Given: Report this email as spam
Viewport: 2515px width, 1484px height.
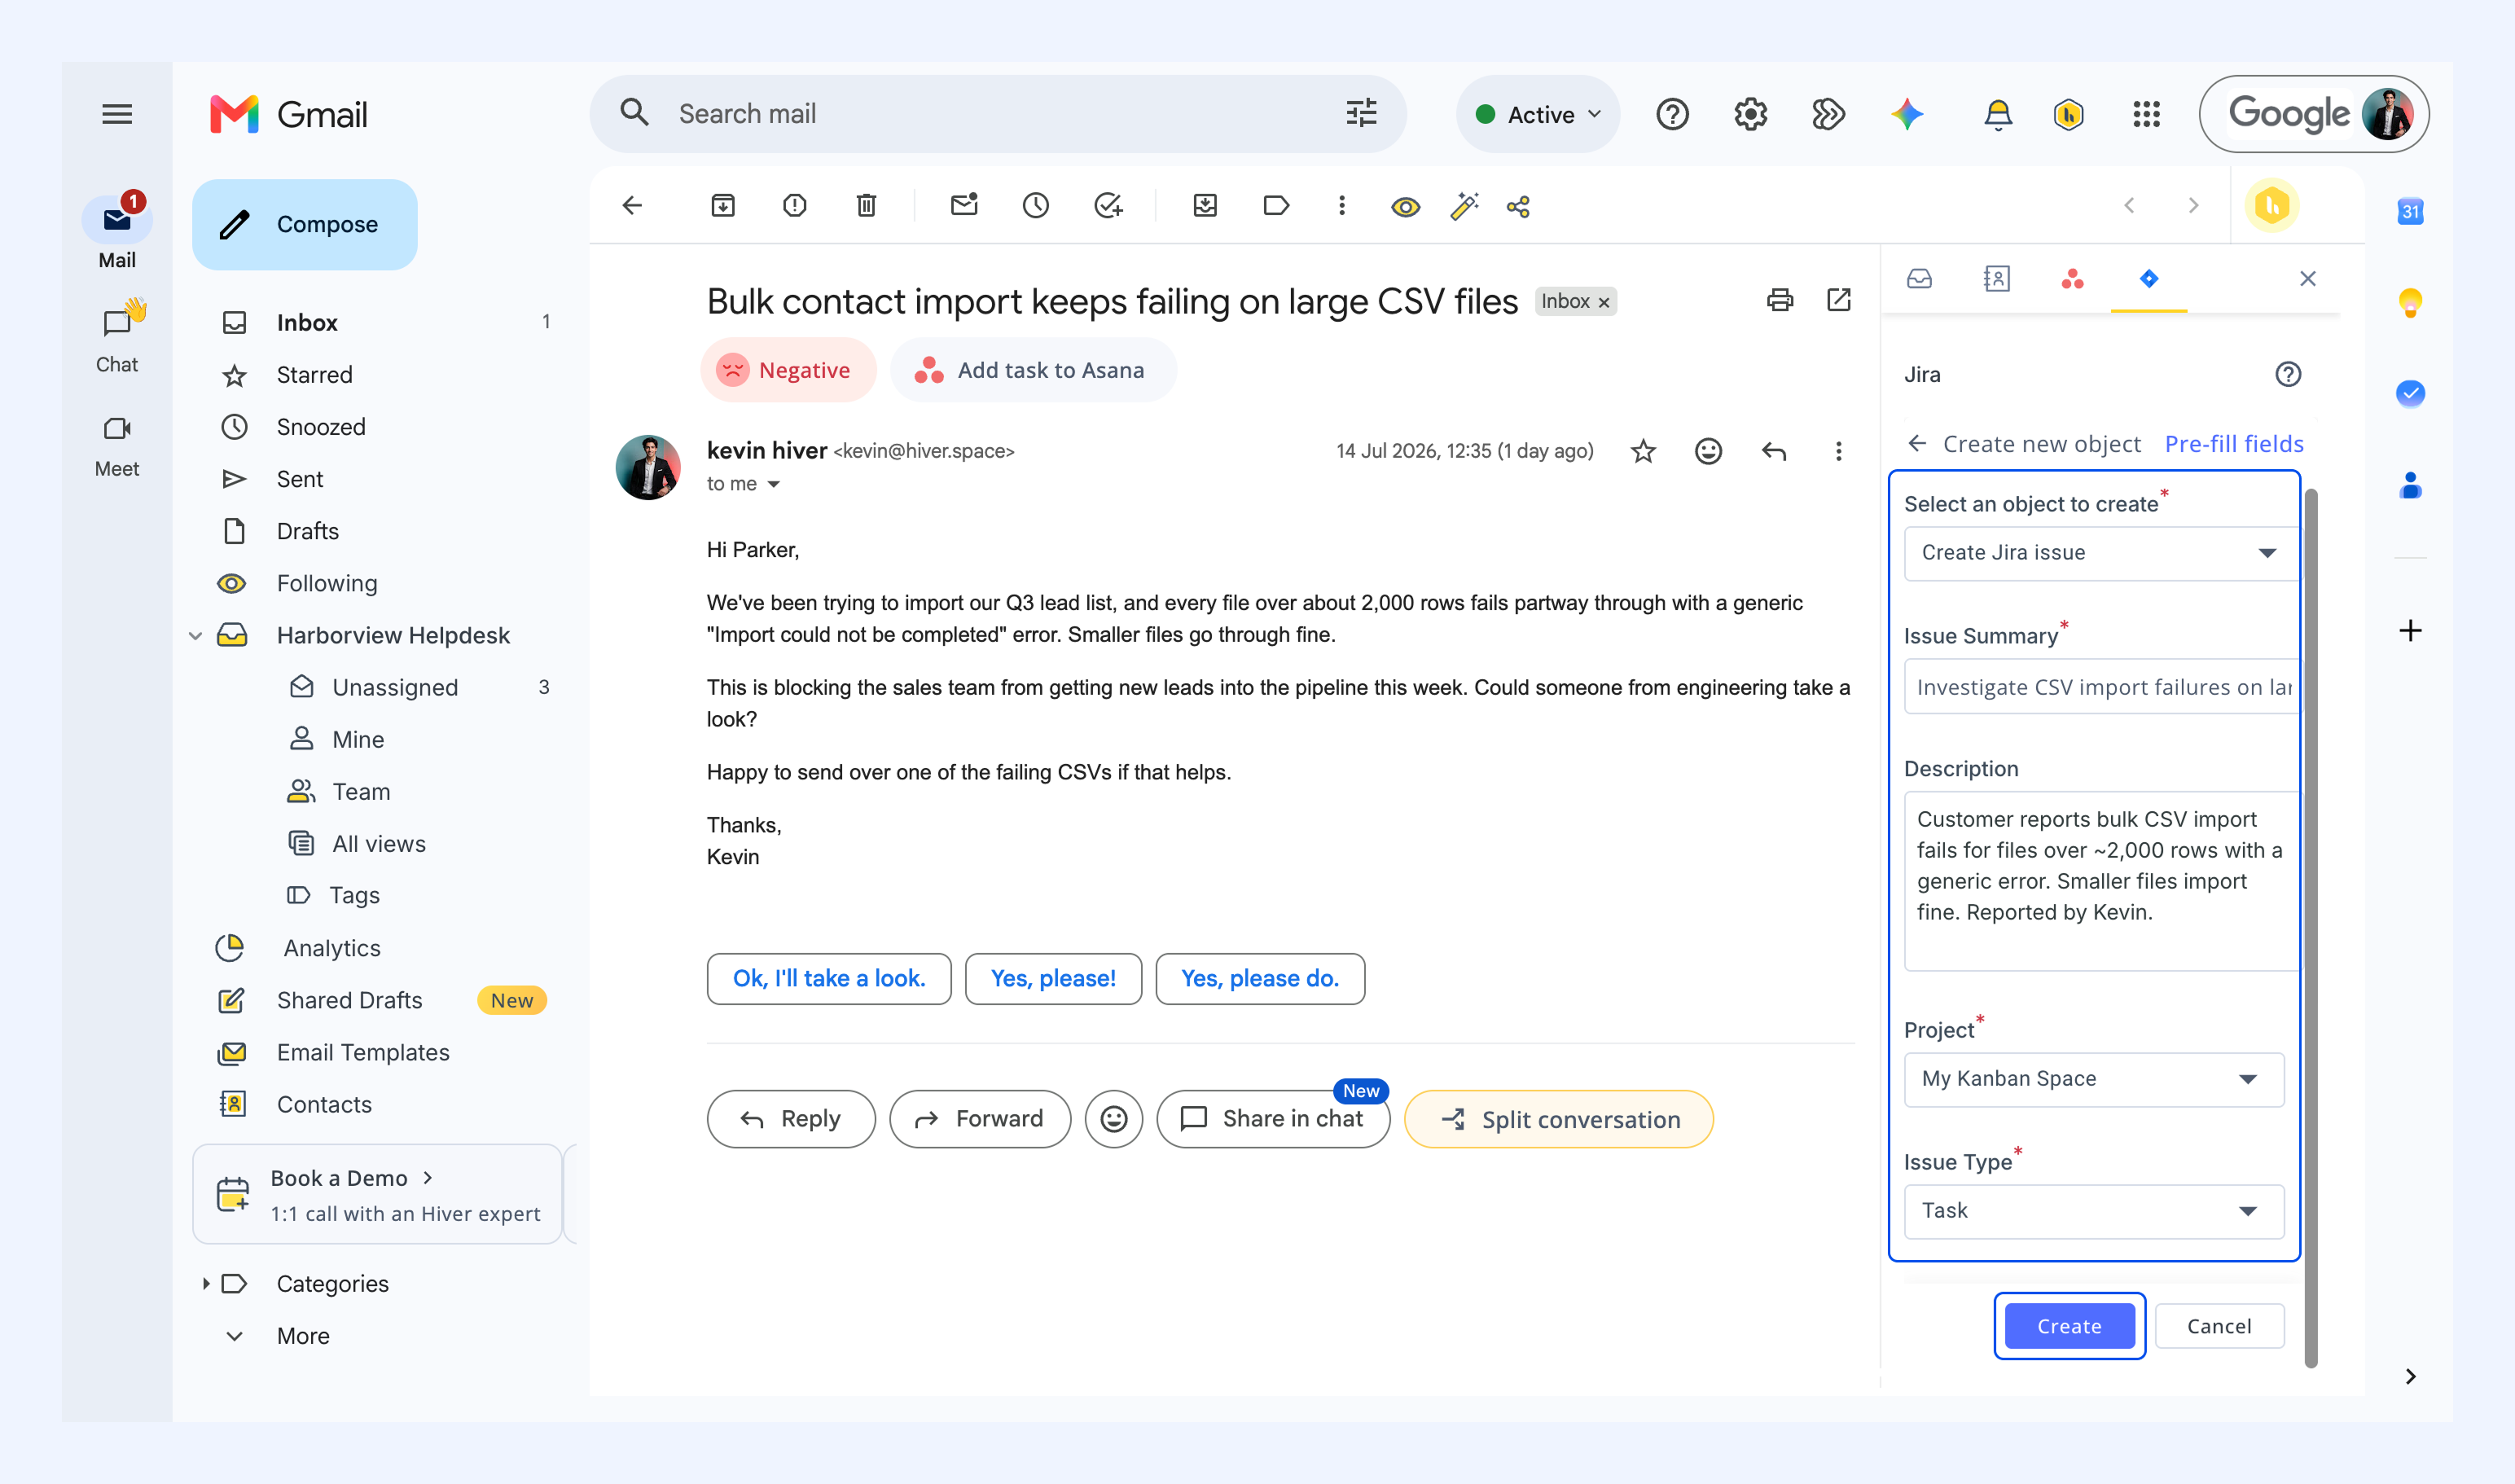Looking at the screenshot, I should [795, 206].
